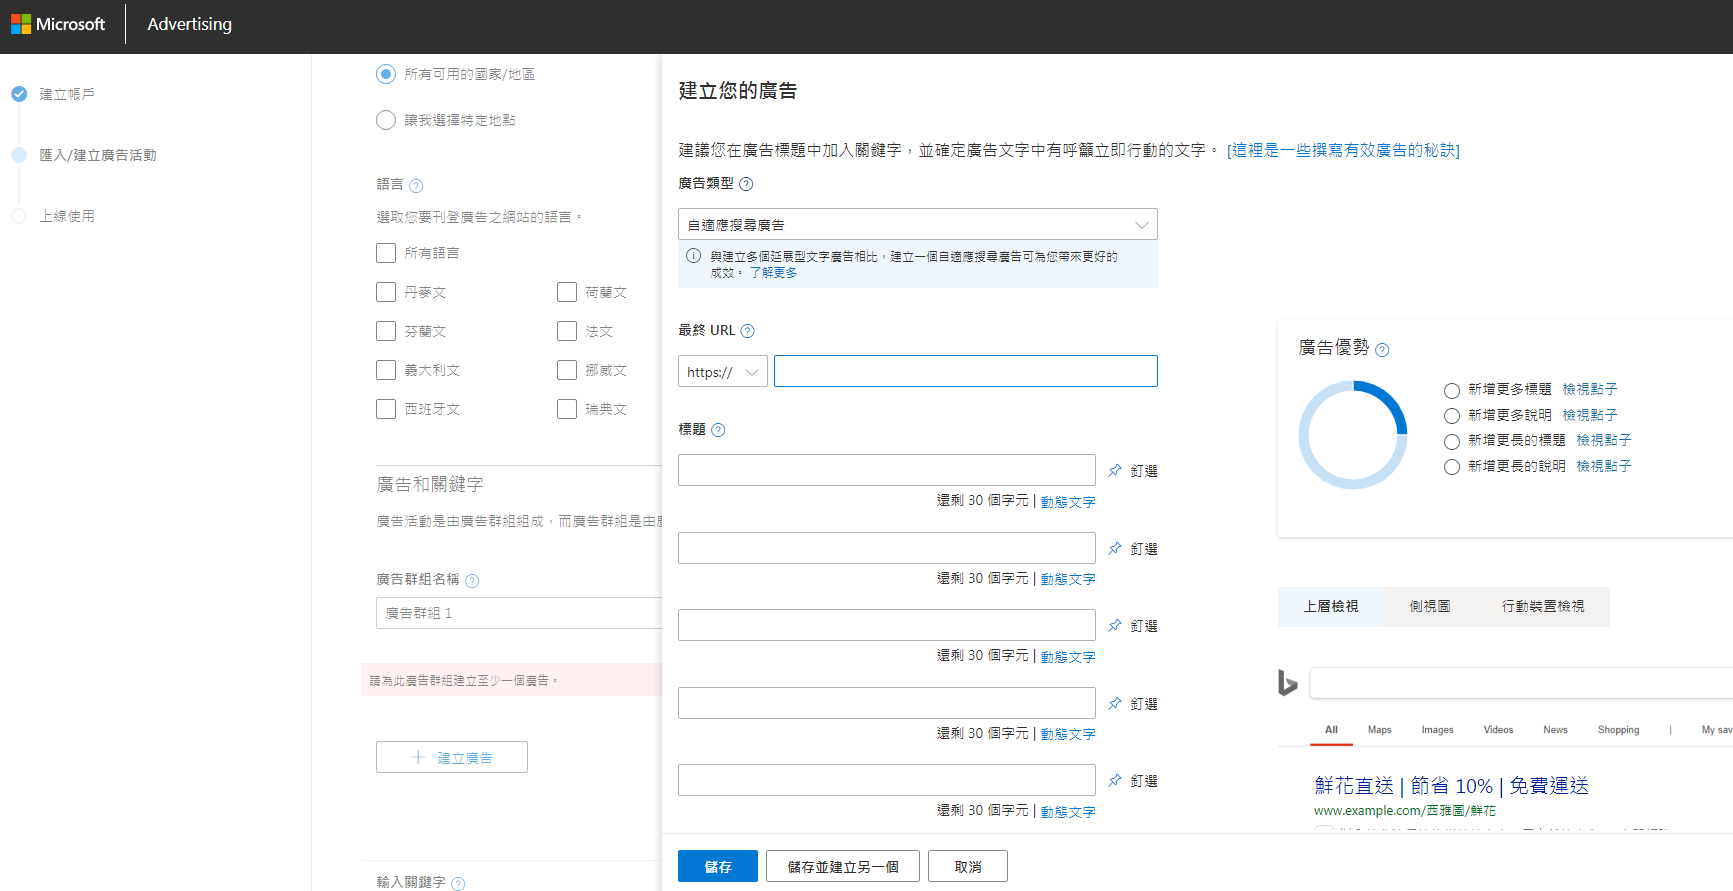
Task: Click the Bing logo in ad preview
Action: pyautogui.click(x=1288, y=683)
